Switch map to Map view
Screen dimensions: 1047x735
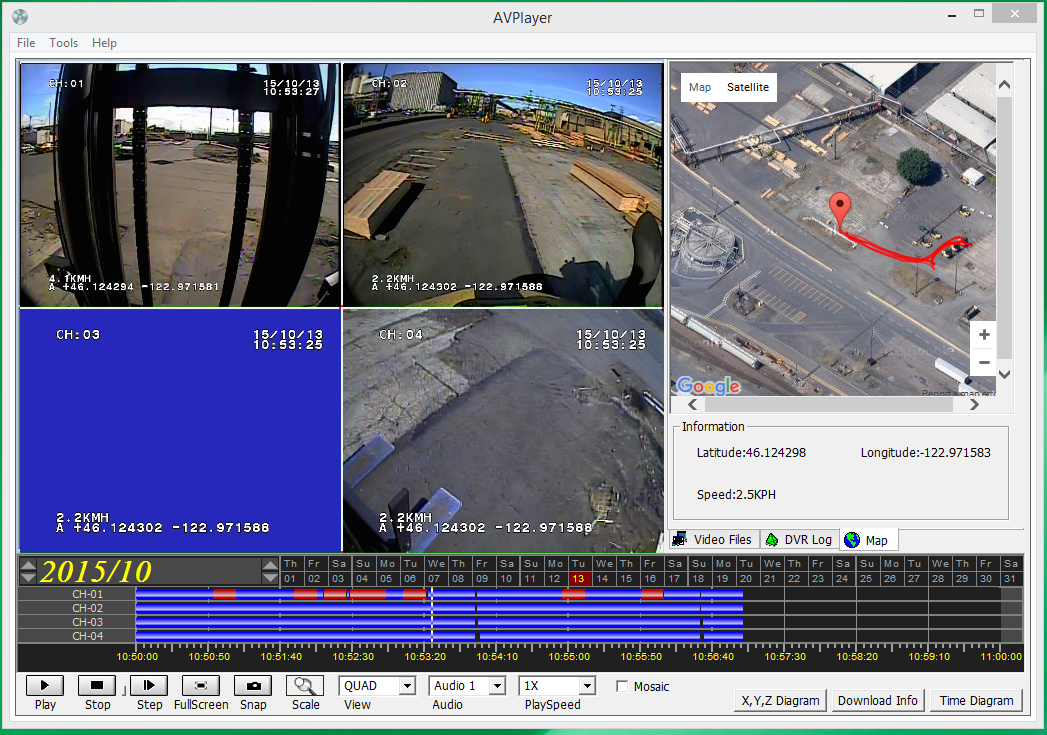(x=700, y=87)
